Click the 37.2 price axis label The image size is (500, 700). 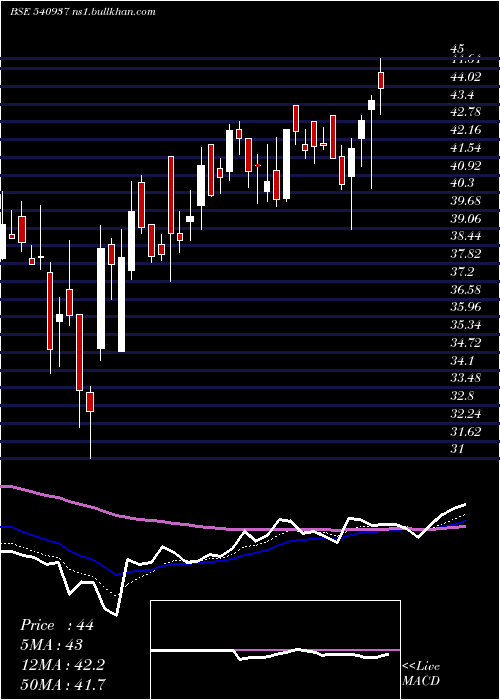tap(462, 272)
